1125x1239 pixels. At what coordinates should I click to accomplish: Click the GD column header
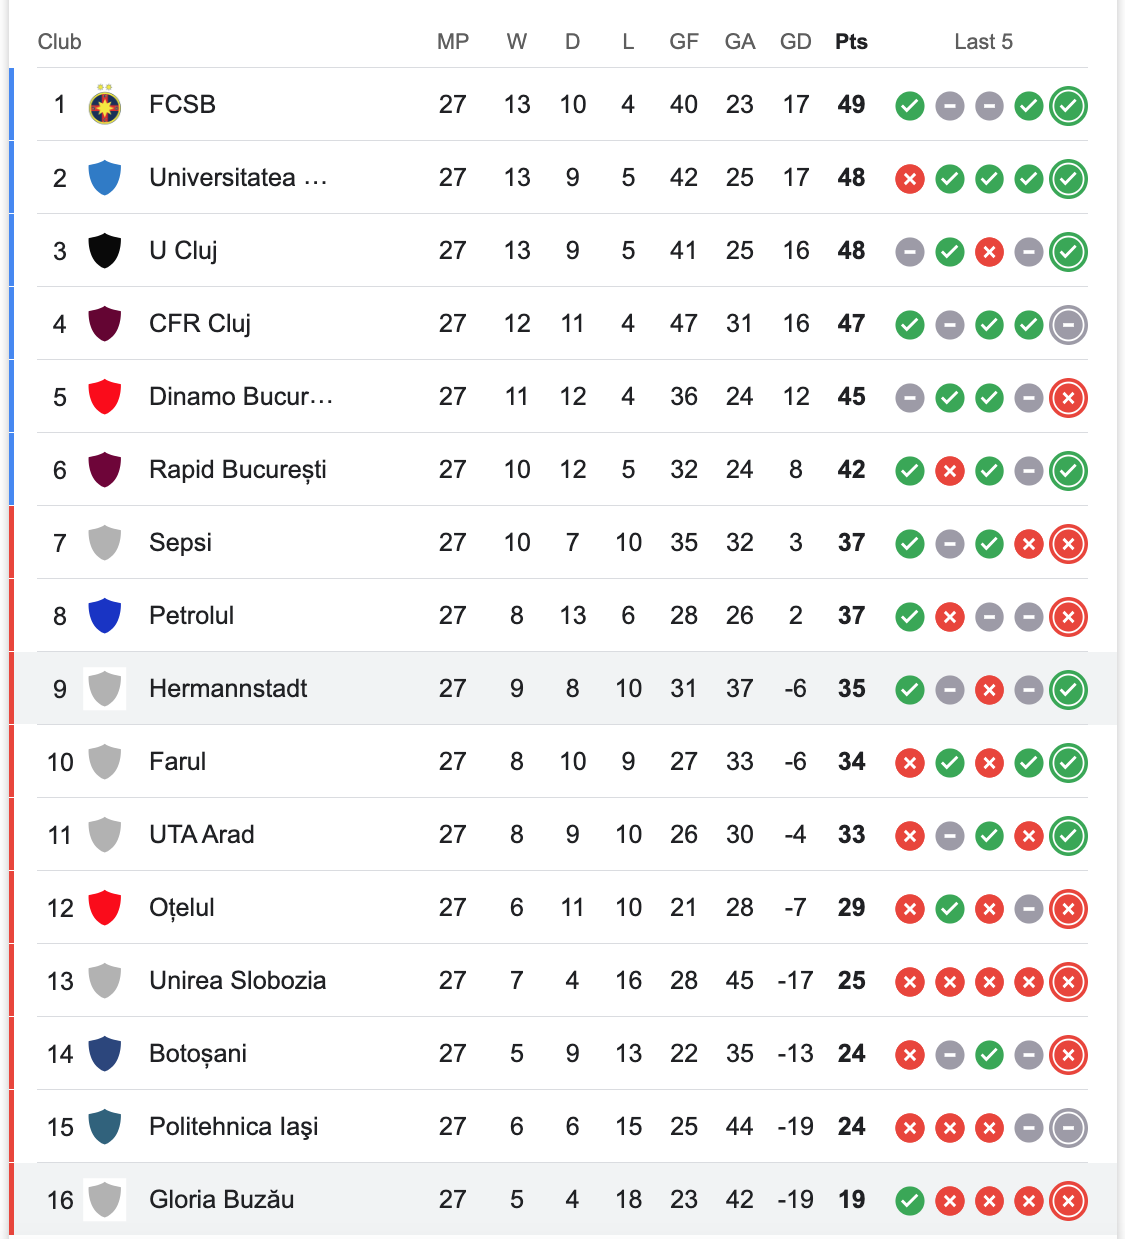(x=796, y=42)
